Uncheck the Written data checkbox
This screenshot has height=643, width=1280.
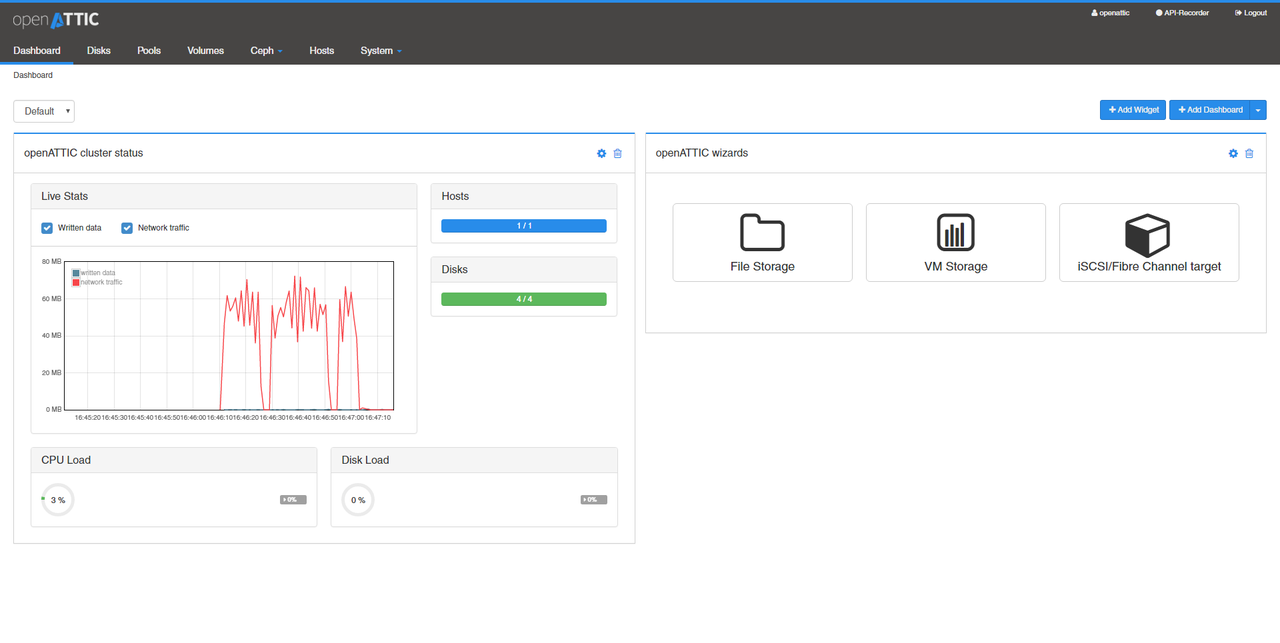47,228
